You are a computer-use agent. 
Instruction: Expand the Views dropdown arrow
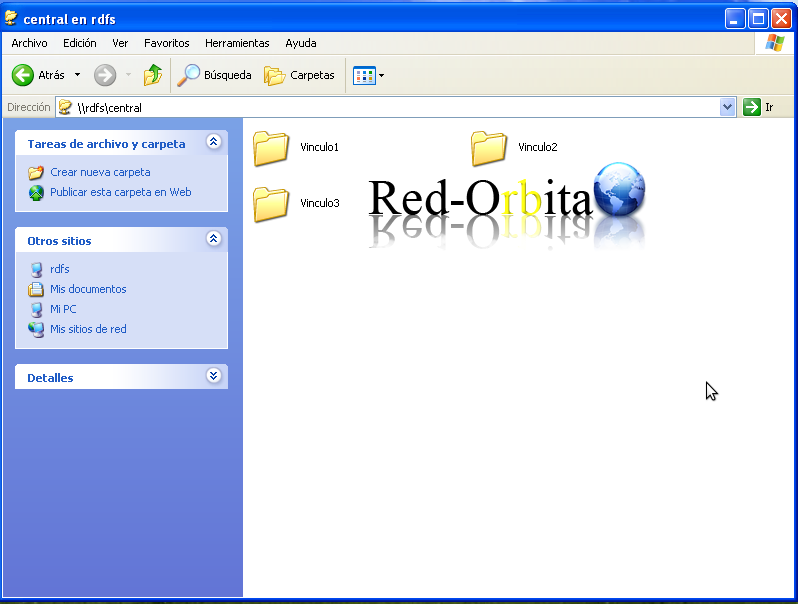382,75
